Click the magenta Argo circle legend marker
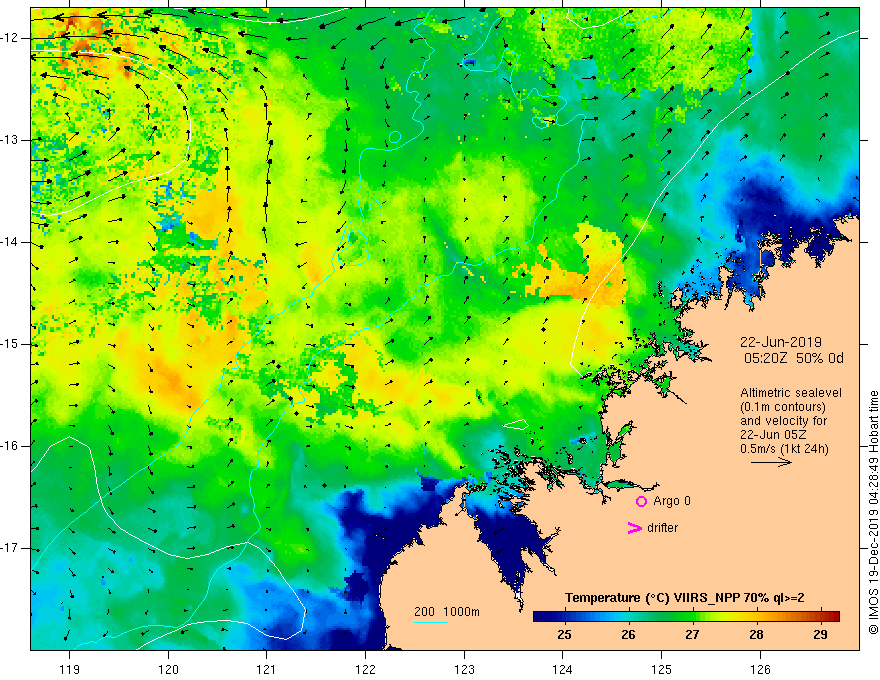 (641, 501)
